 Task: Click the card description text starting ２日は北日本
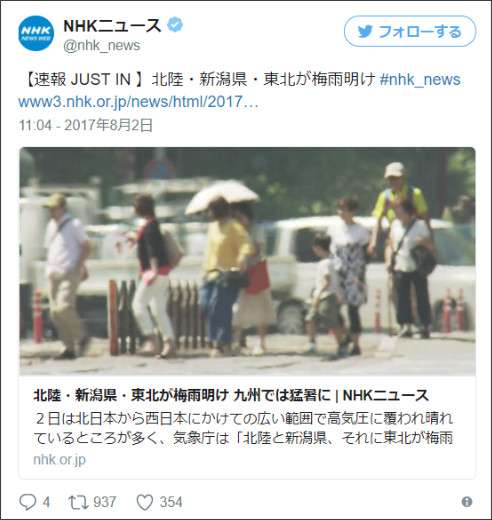(243, 428)
